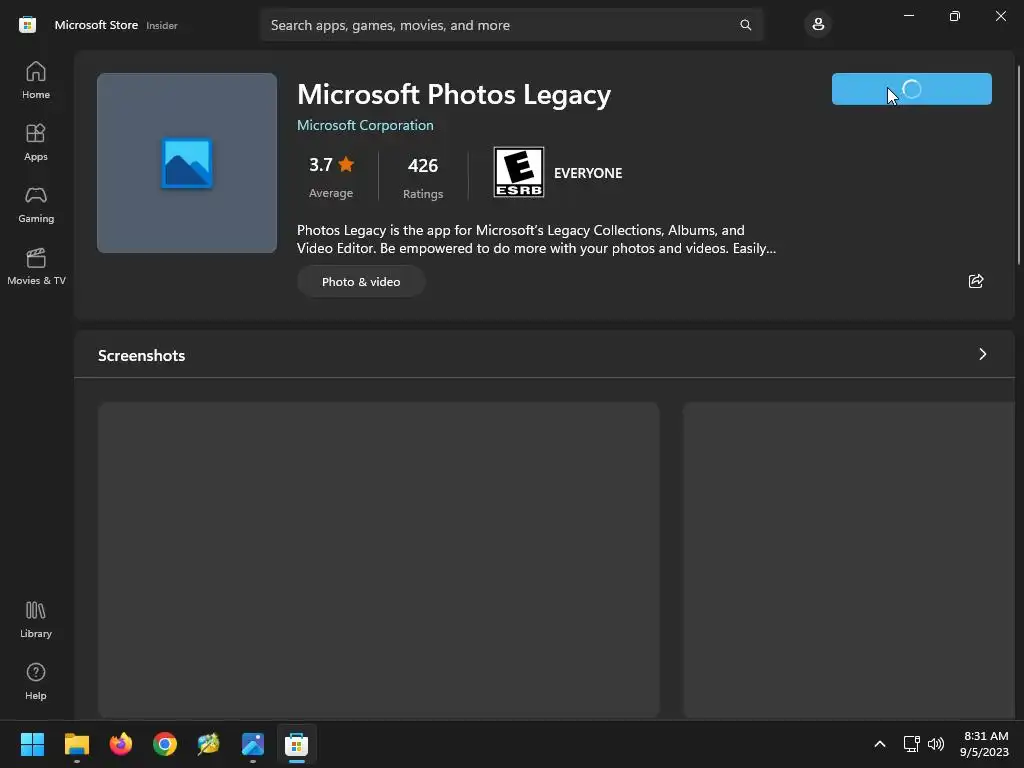
Task: Open the clock and date flyout
Action: [985, 744]
